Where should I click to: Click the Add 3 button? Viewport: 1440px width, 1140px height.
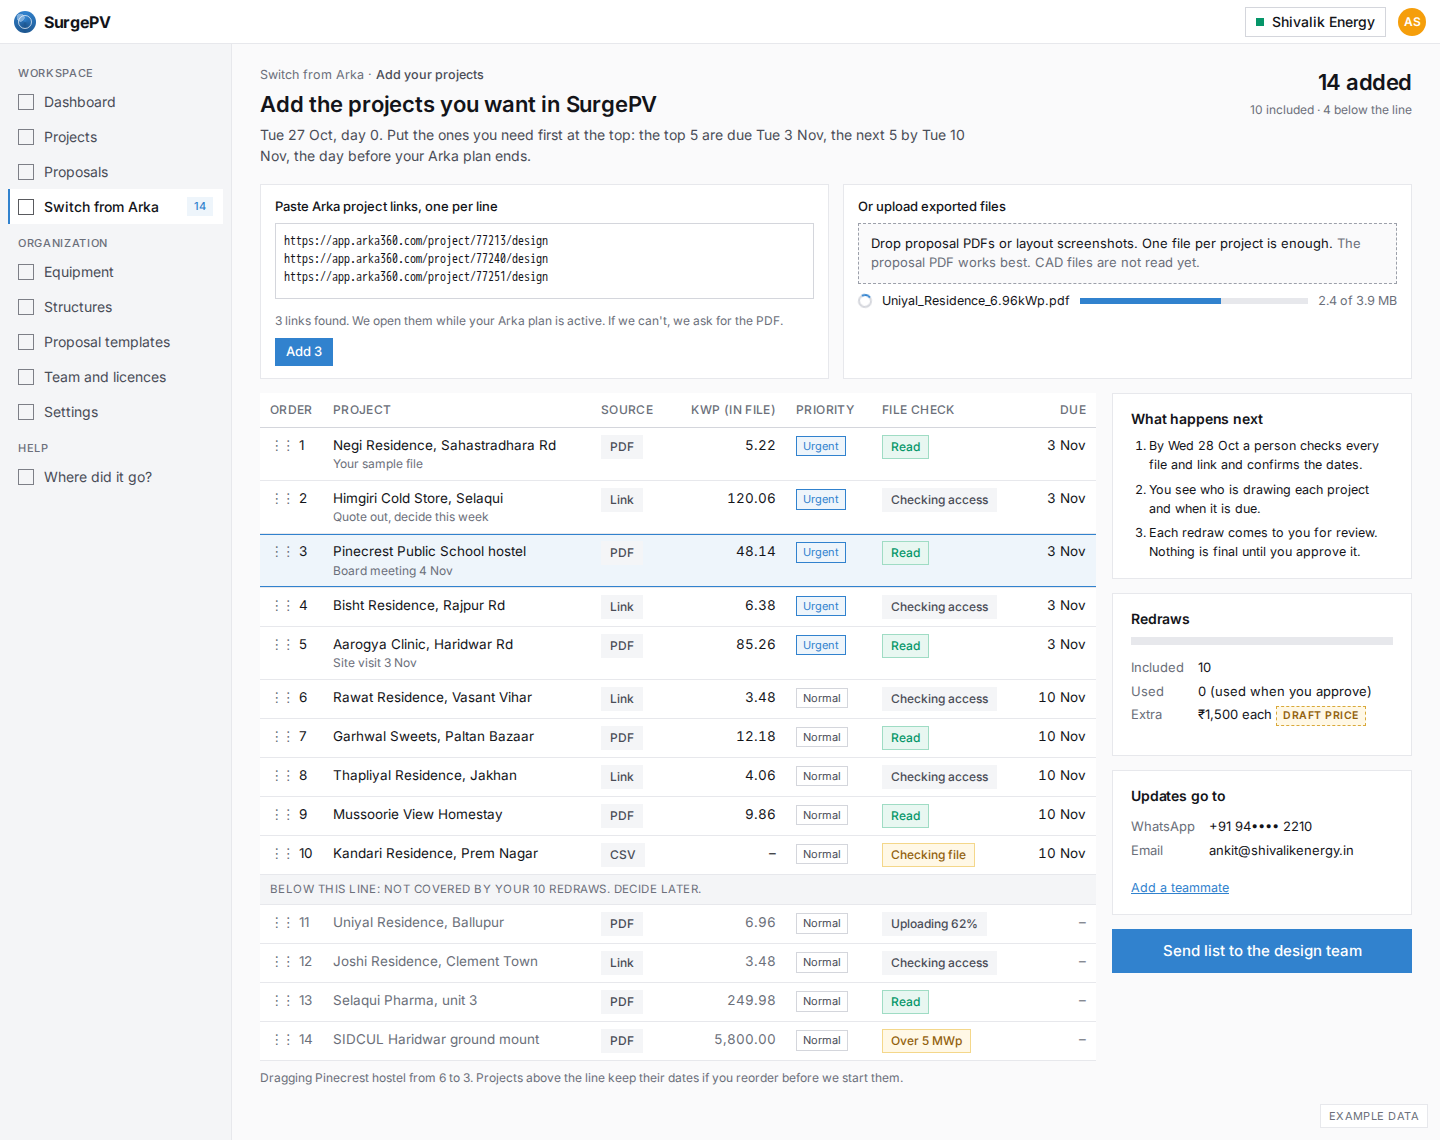pyautogui.click(x=304, y=352)
